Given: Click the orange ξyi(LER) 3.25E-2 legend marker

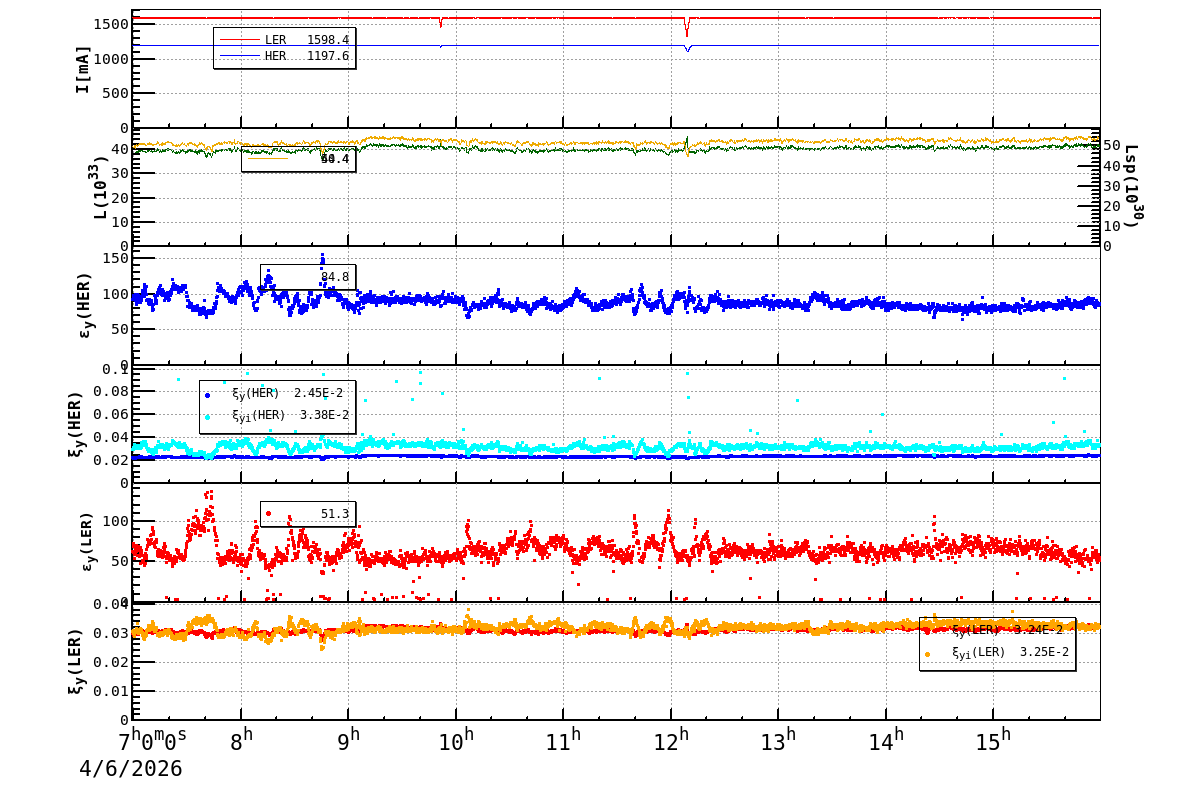Looking at the screenshot, I should pyautogui.click(x=927, y=653).
